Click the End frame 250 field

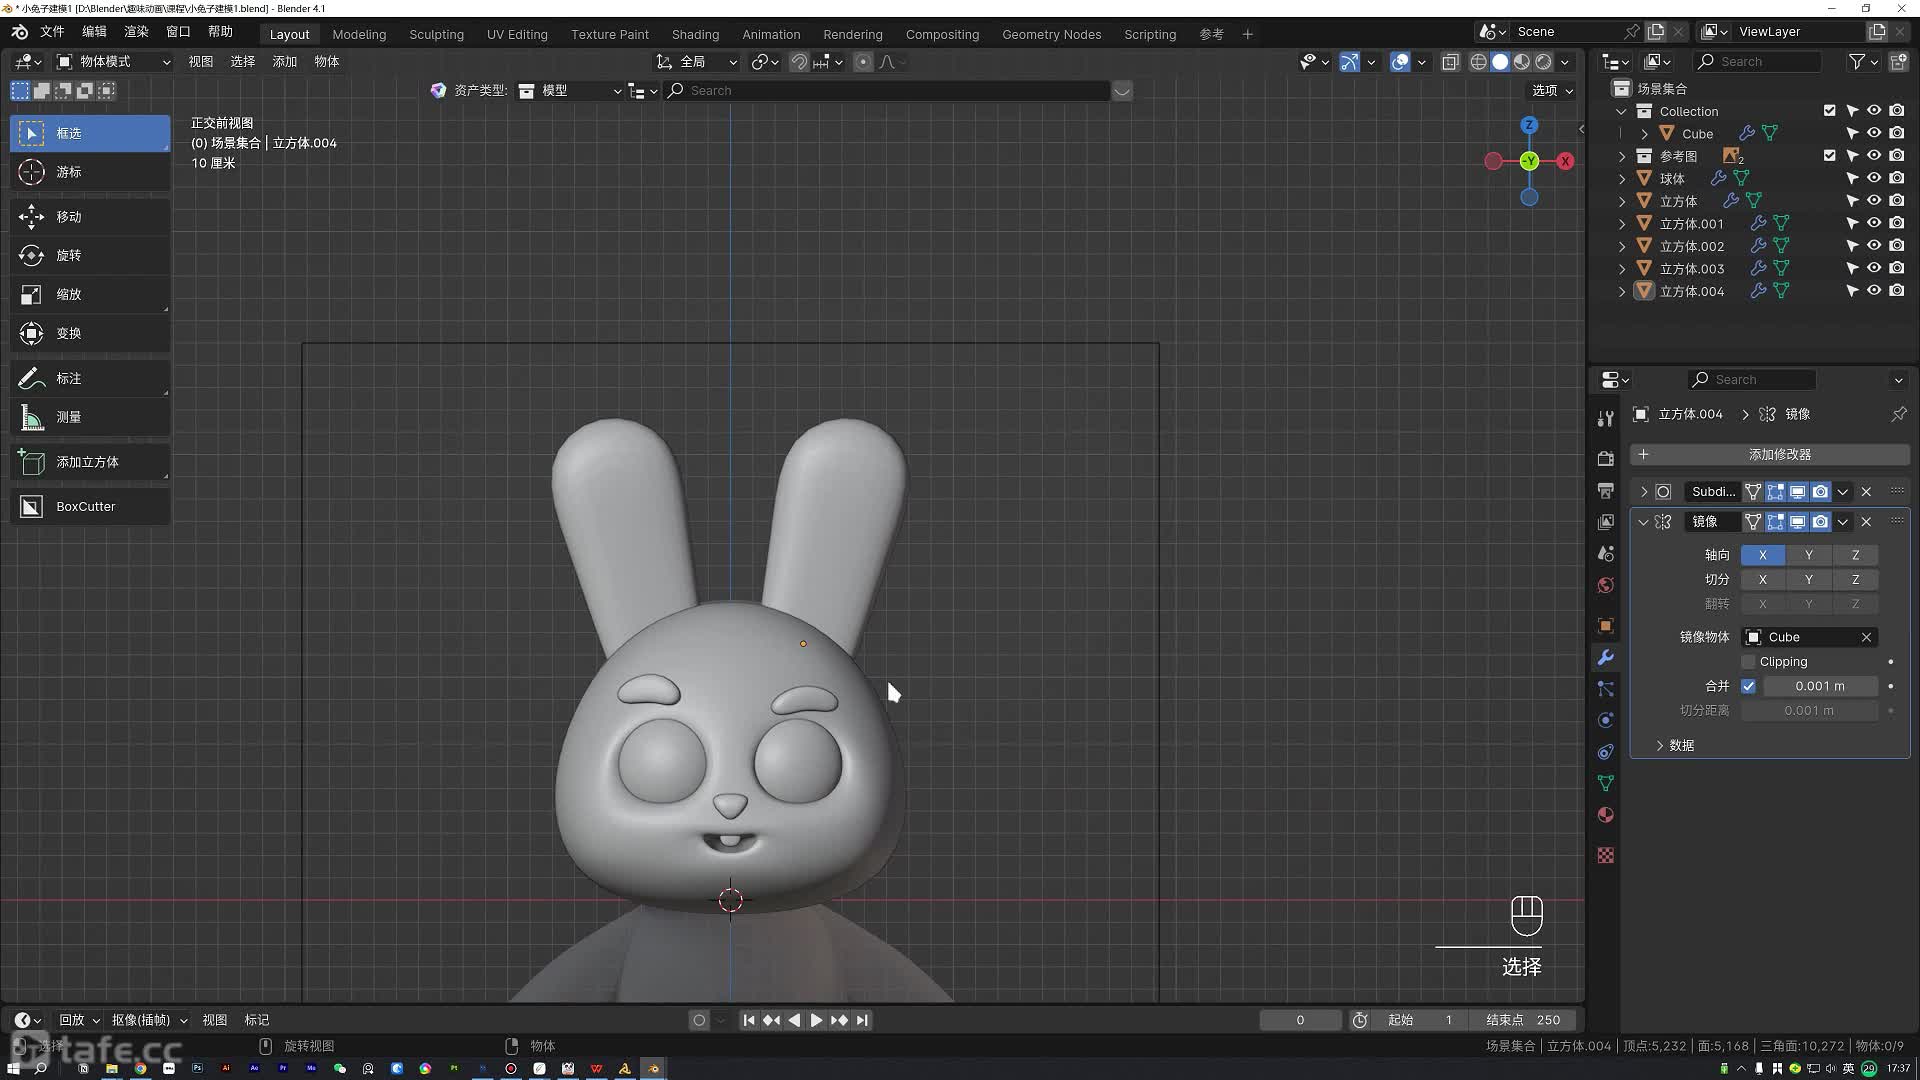coord(1523,1020)
